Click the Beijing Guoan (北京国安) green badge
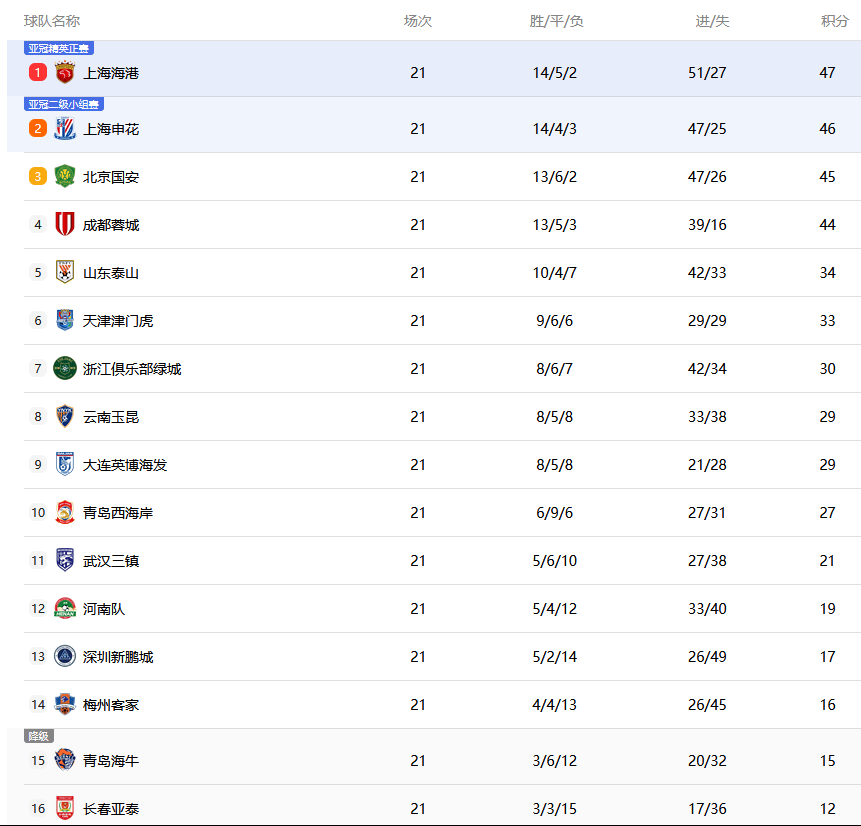Image resolution: width=861 pixels, height=826 pixels. pos(65,177)
